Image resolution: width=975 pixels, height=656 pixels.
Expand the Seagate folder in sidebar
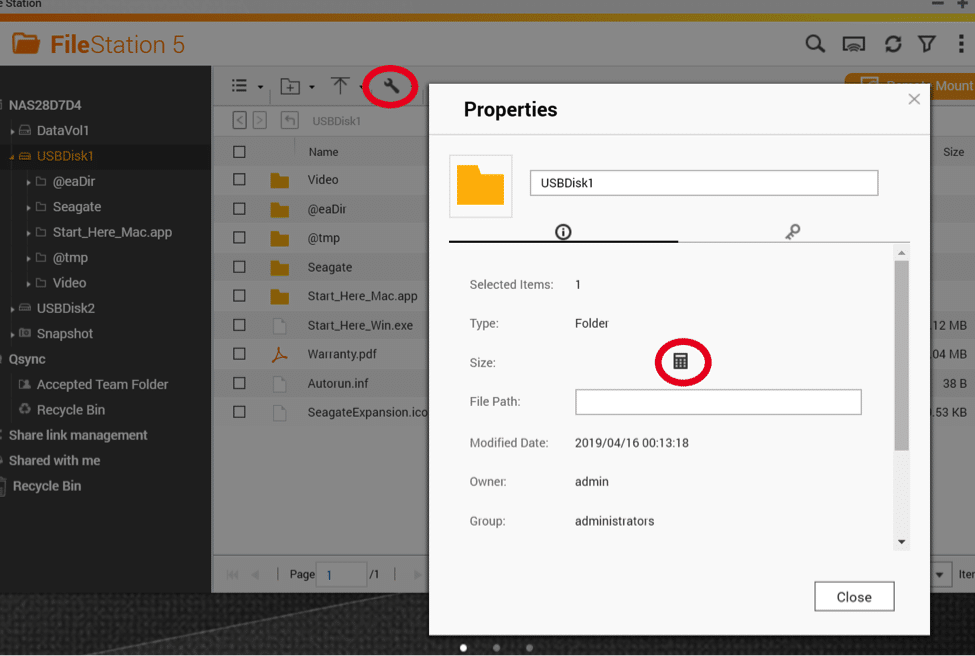tap(28, 208)
